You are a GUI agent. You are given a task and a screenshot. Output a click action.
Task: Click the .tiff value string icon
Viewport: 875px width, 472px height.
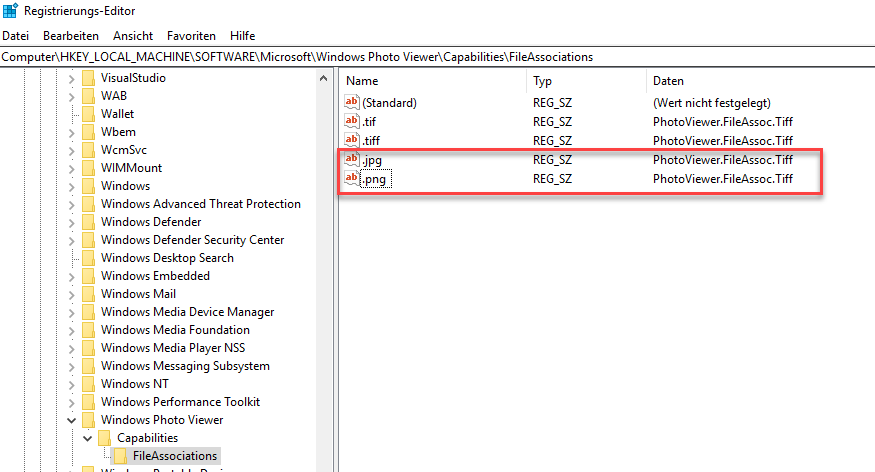pos(352,140)
